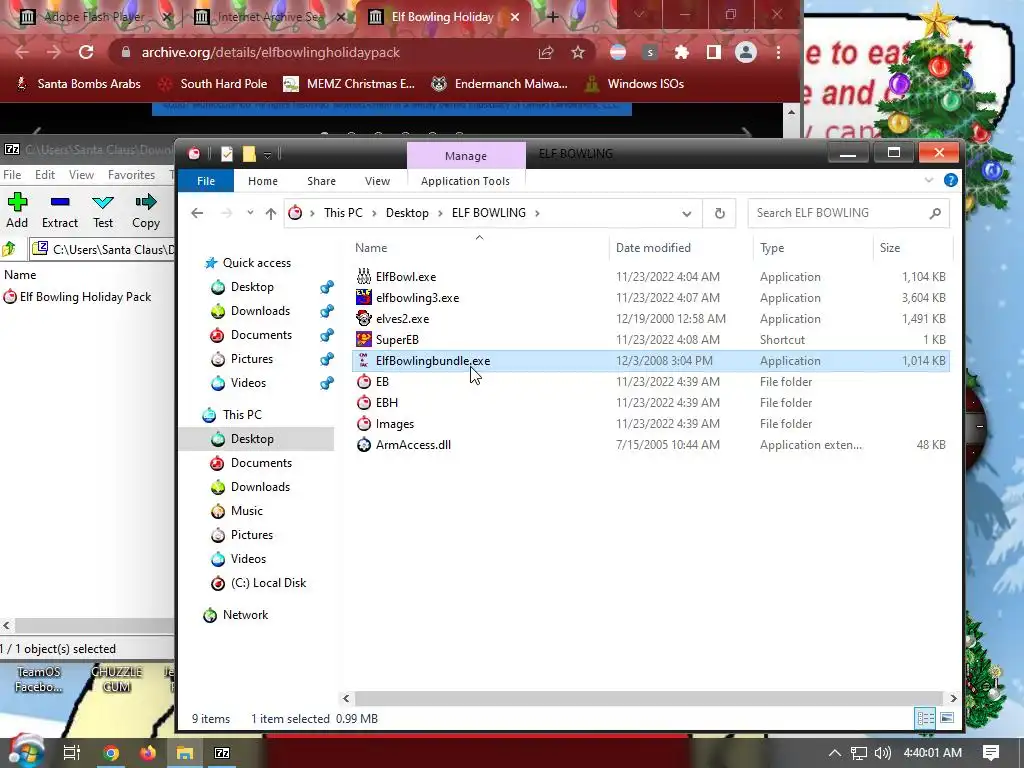Go up one level in Explorer
The image size is (1024, 768).
point(271,213)
